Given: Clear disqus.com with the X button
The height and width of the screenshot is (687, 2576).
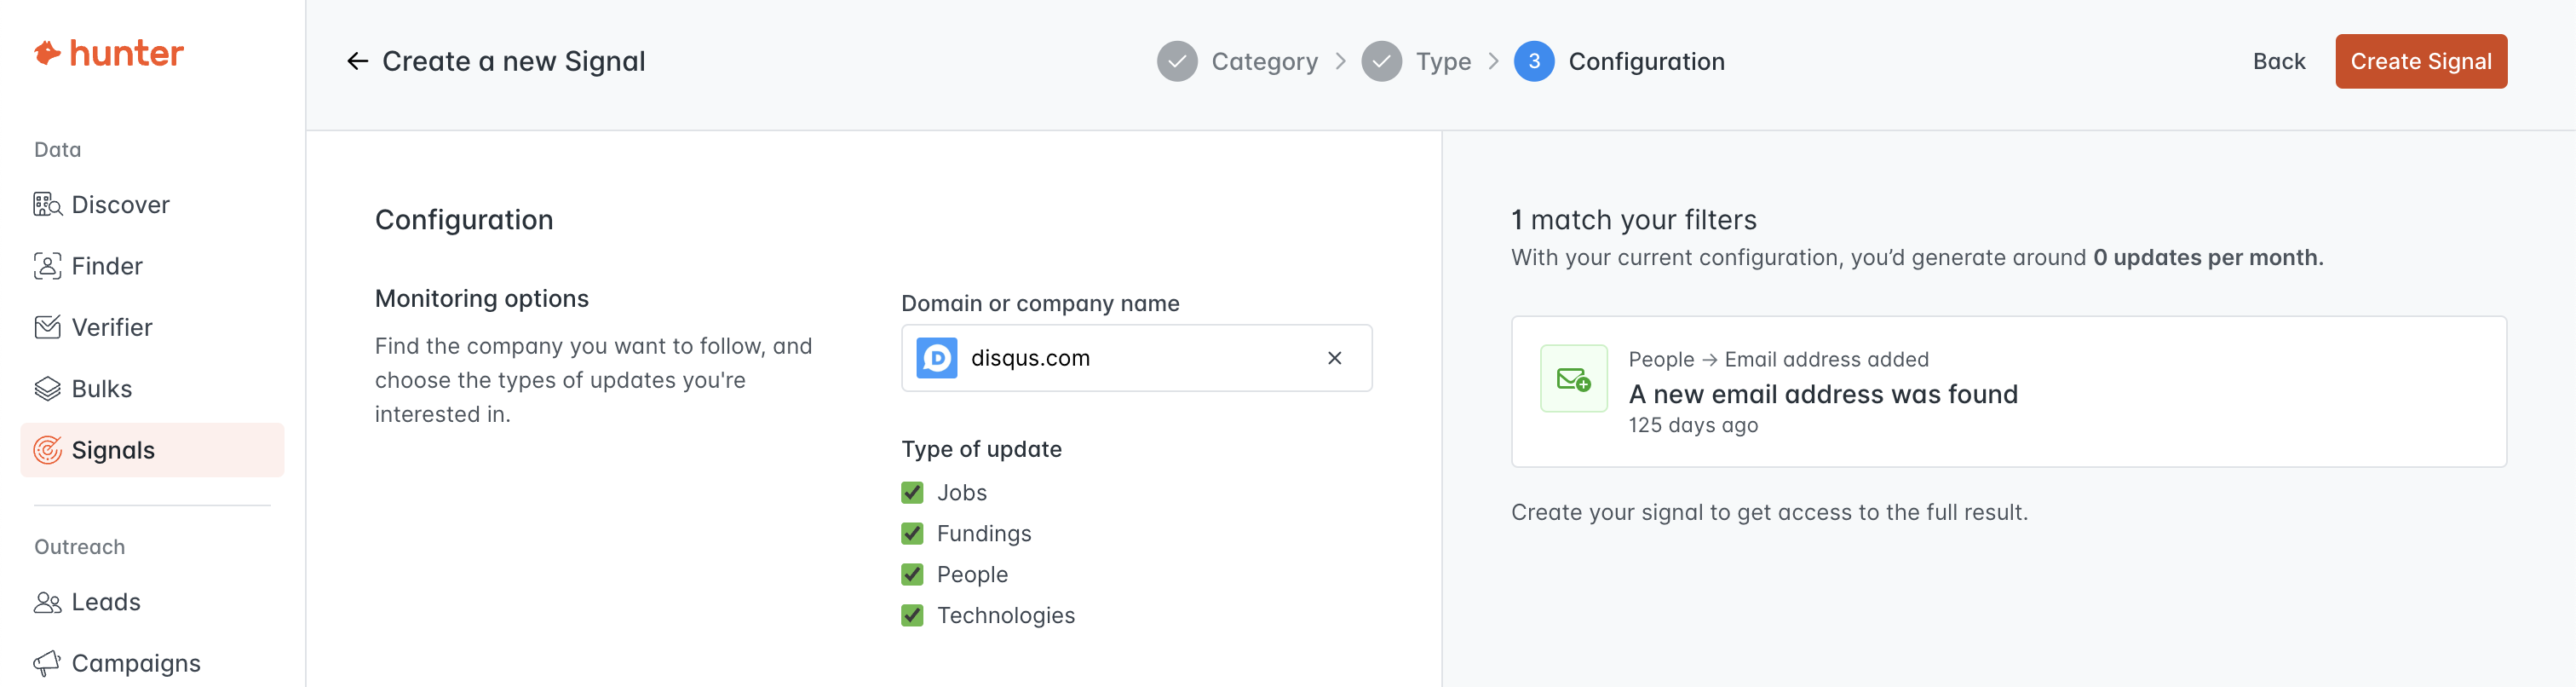Looking at the screenshot, I should [x=1334, y=358].
